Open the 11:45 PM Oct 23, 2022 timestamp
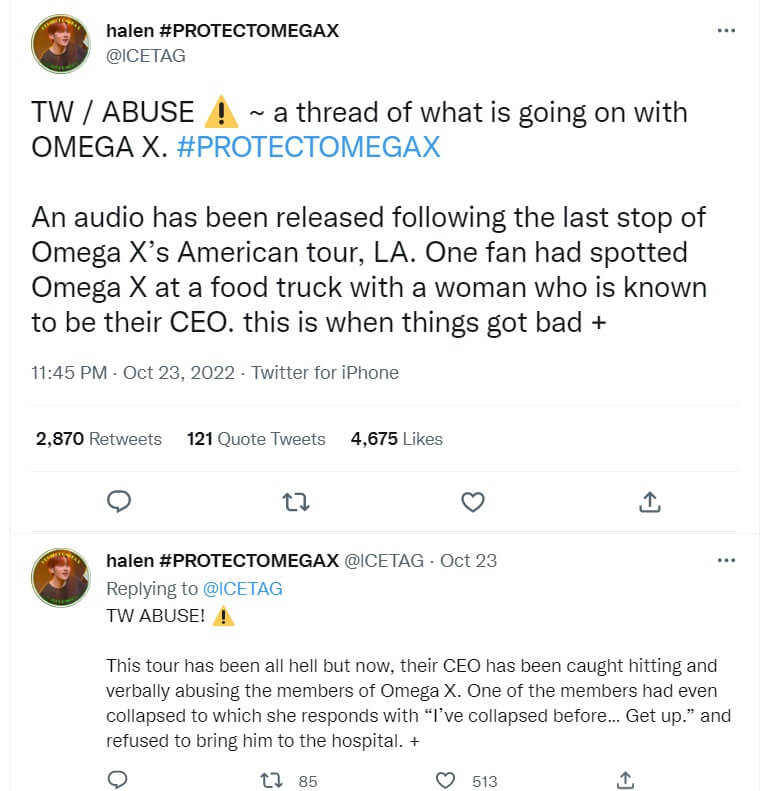 click(x=133, y=373)
